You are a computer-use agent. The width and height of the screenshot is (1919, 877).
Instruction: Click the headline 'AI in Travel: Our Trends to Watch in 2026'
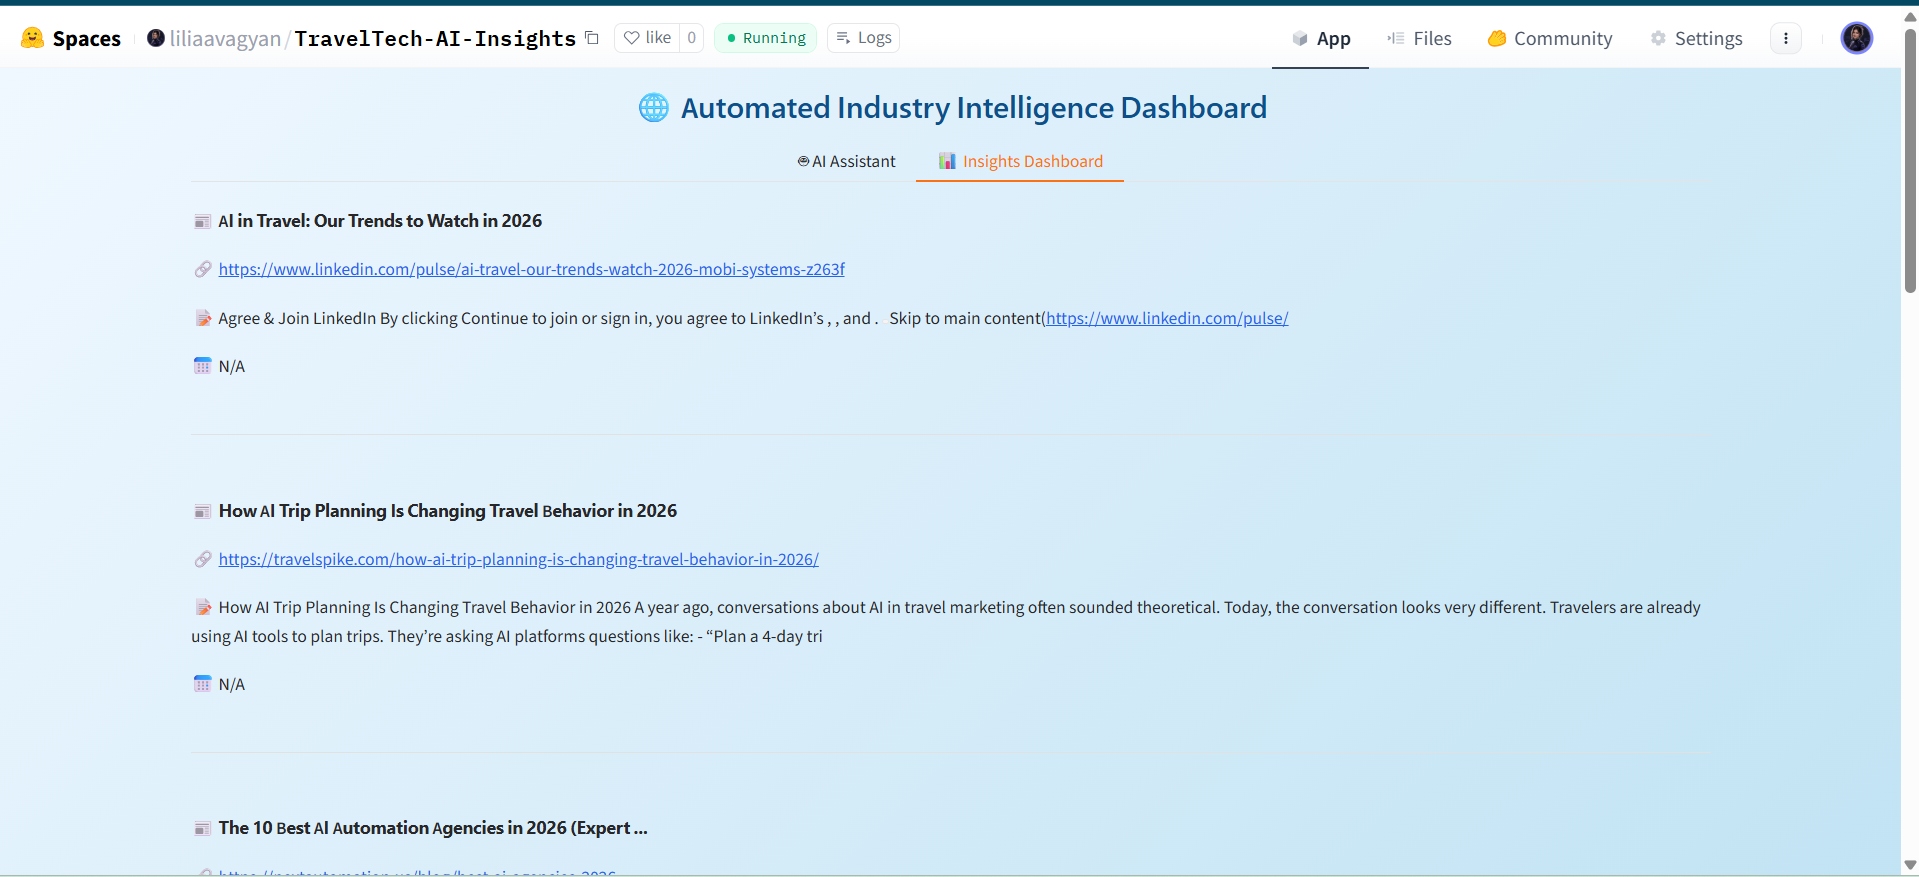pyautogui.click(x=380, y=221)
